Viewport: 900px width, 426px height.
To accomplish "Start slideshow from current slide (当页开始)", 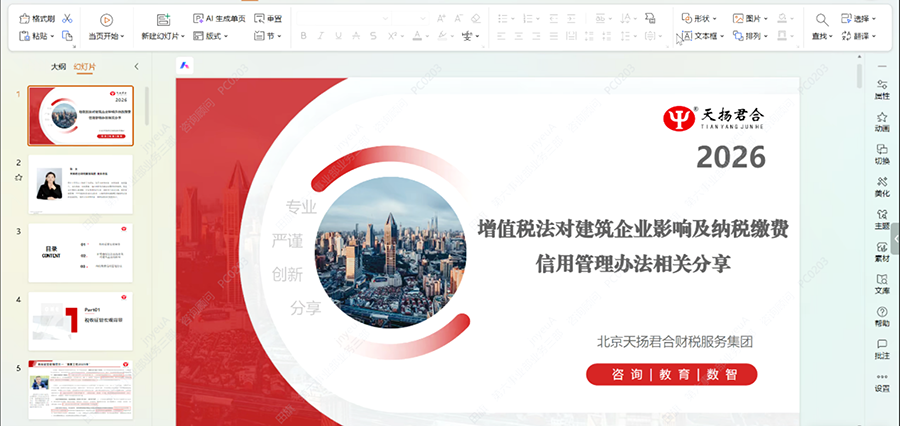I will [106, 19].
